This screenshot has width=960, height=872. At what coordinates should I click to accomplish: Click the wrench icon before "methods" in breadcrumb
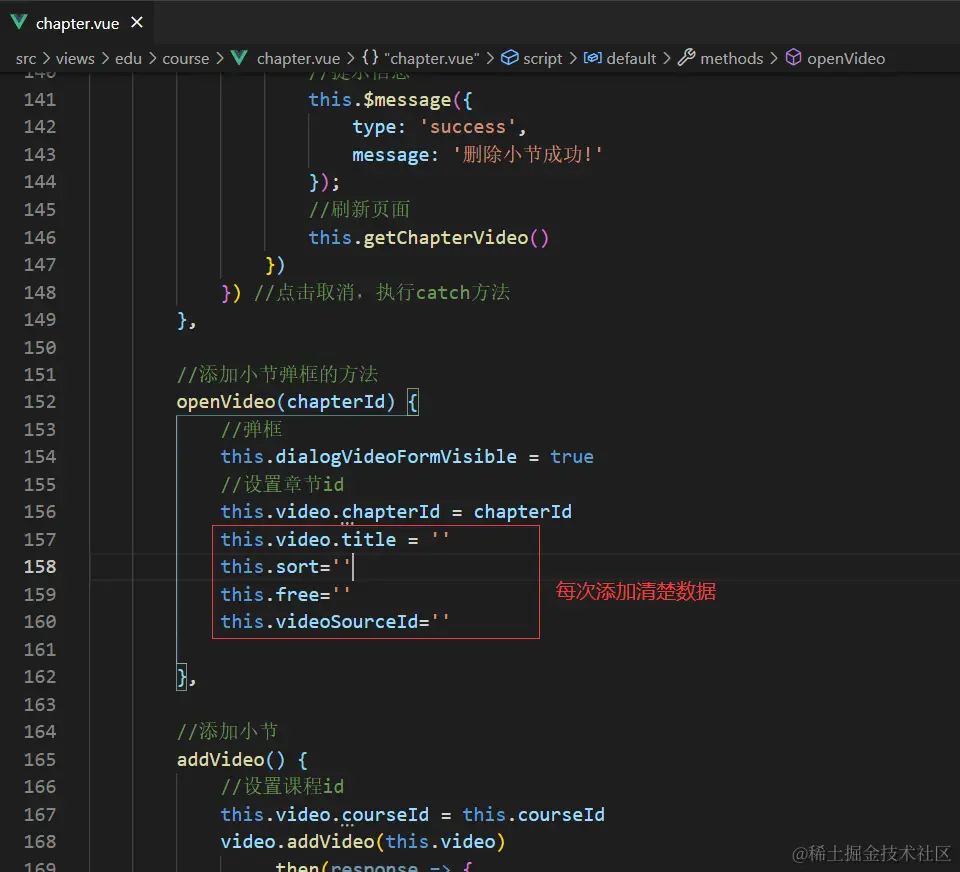[x=687, y=58]
